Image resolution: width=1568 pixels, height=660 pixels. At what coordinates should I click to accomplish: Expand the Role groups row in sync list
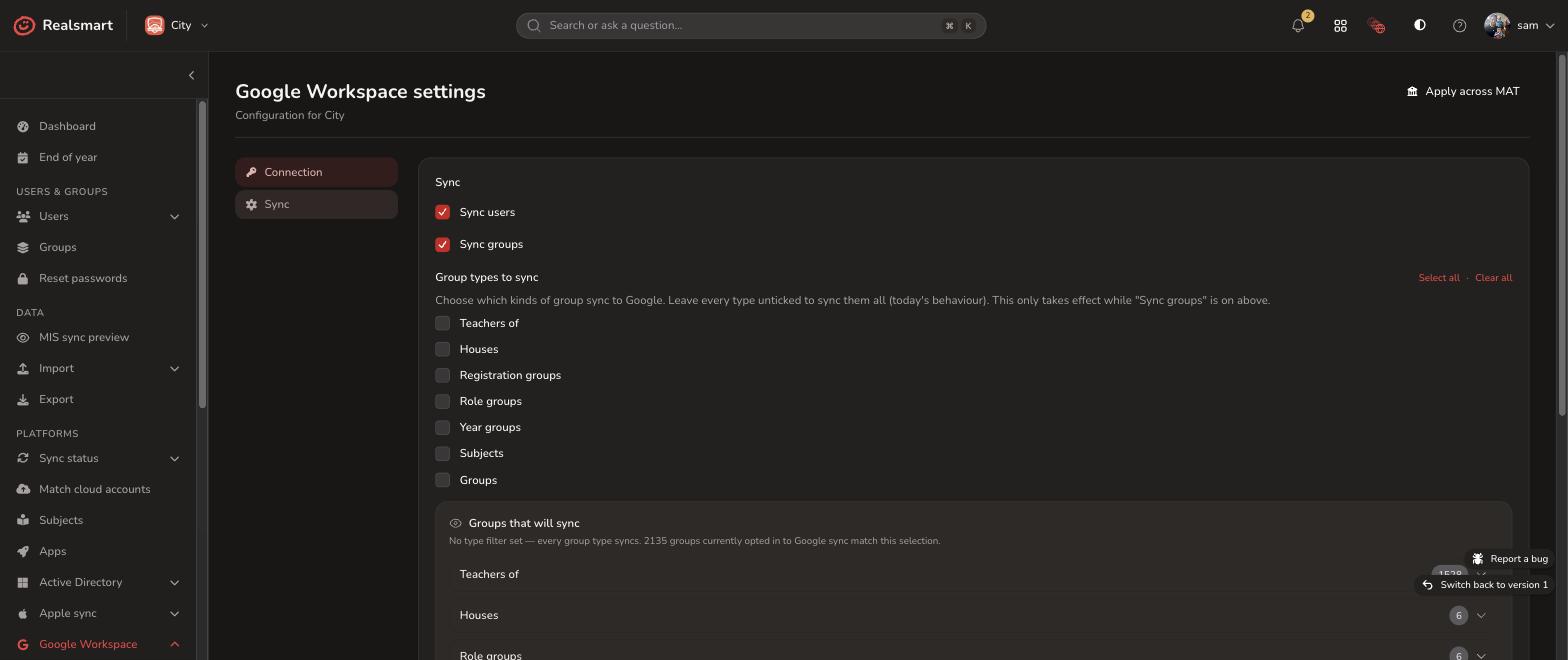tap(973, 655)
